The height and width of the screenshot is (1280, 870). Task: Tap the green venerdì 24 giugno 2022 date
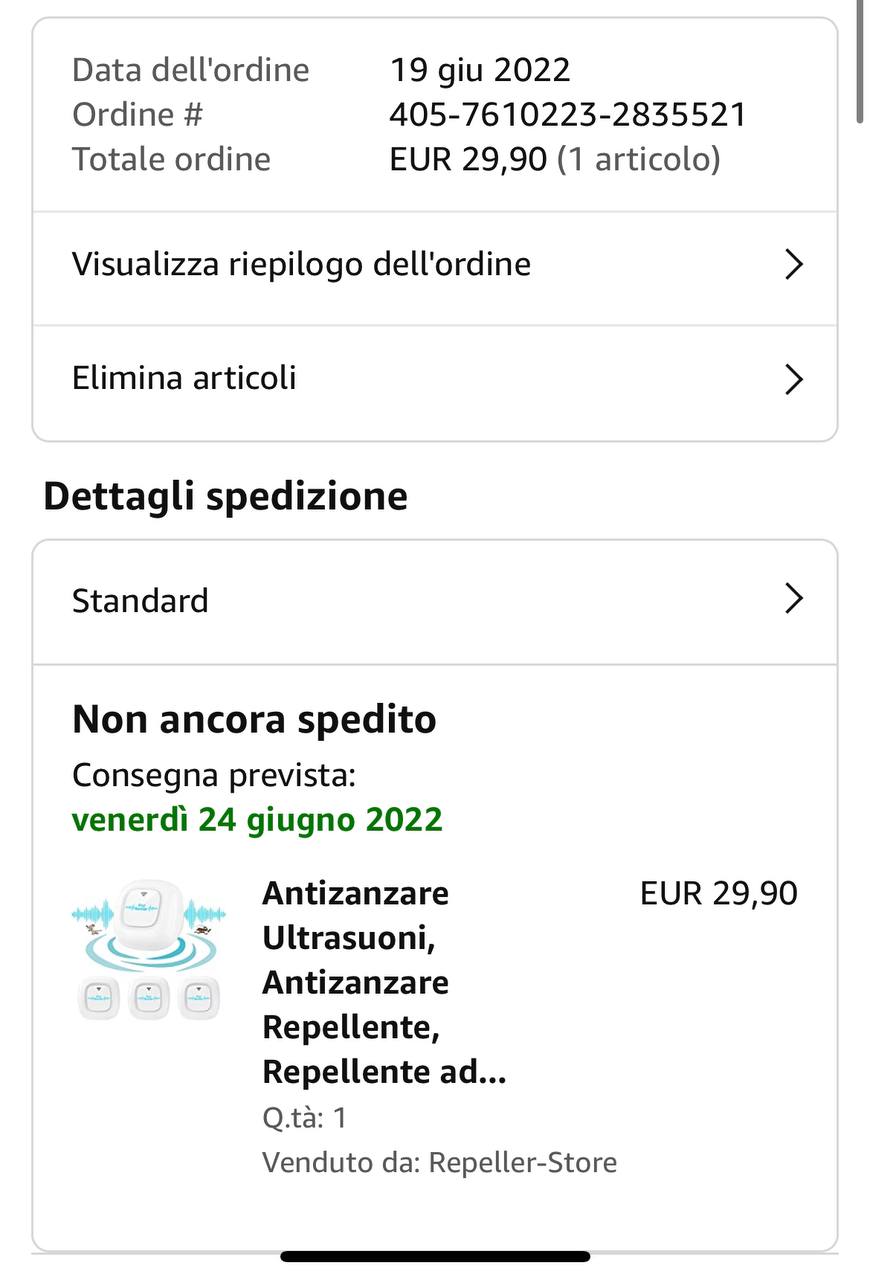[257, 820]
